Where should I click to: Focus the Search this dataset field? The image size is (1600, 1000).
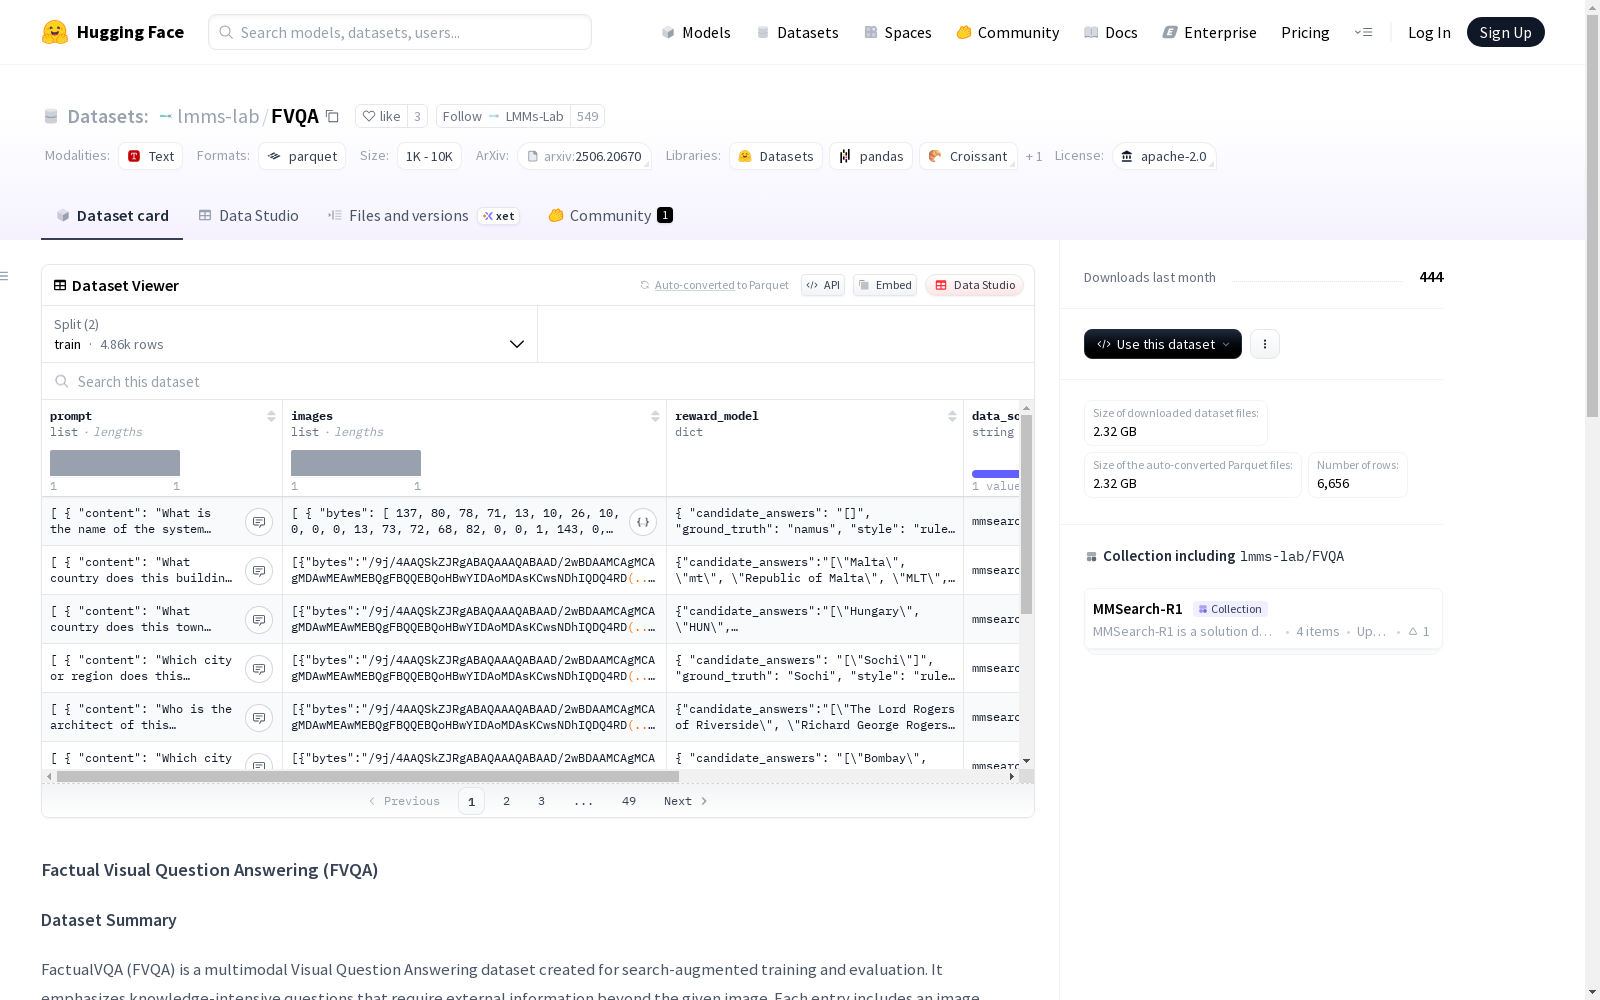pos(538,381)
